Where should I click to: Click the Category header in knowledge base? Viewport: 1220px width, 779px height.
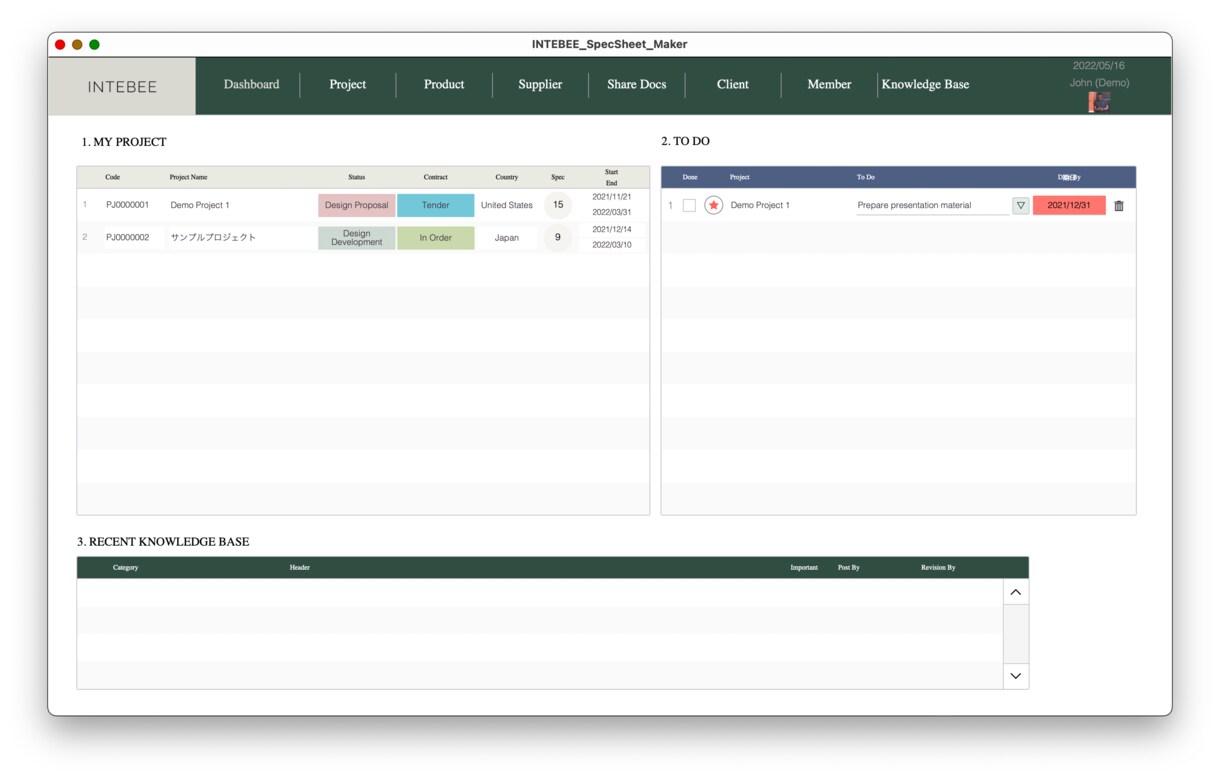pyautogui.click(x=125, y=567)
